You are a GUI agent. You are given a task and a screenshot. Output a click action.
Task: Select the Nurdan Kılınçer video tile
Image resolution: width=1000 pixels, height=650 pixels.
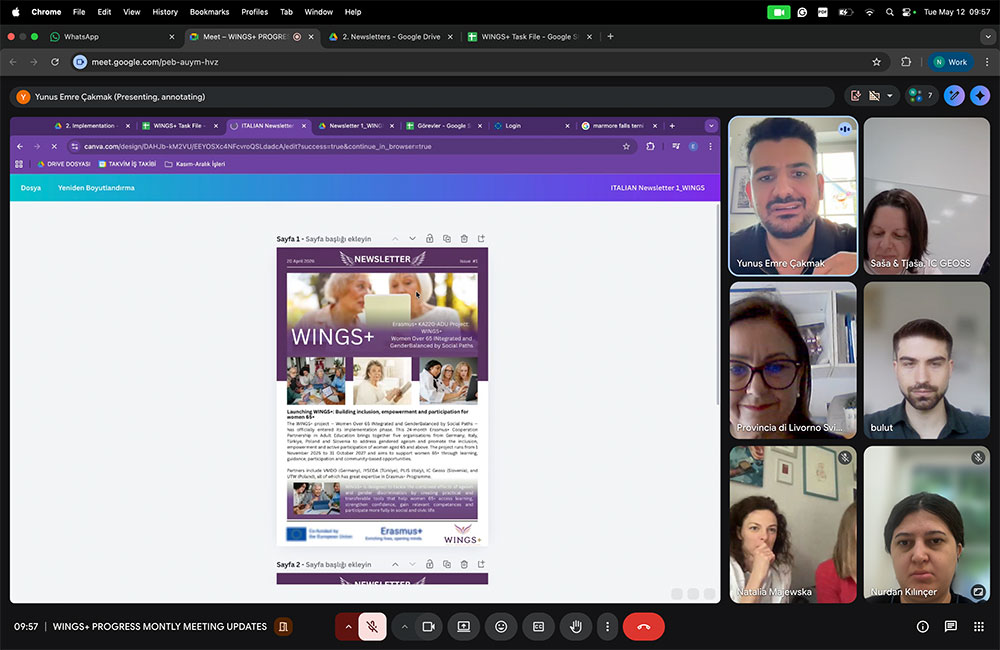[x=927, y=524]
